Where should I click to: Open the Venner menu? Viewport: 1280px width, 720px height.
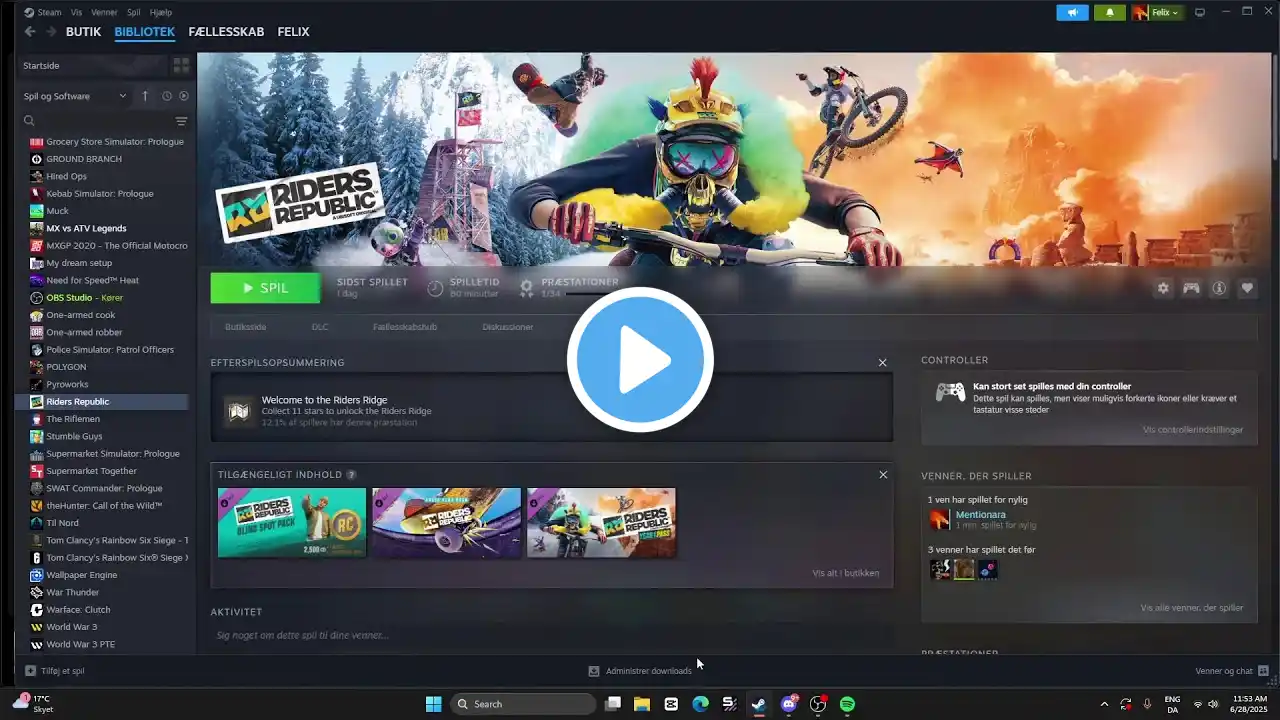click(104, 12)
